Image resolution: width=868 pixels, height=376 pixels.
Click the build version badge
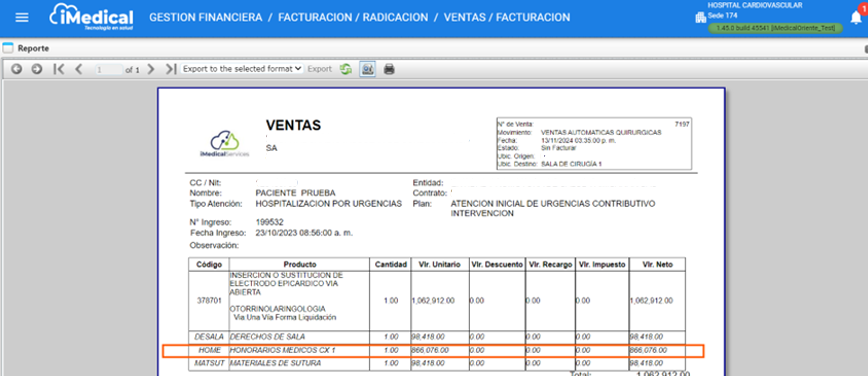point(776,28)
